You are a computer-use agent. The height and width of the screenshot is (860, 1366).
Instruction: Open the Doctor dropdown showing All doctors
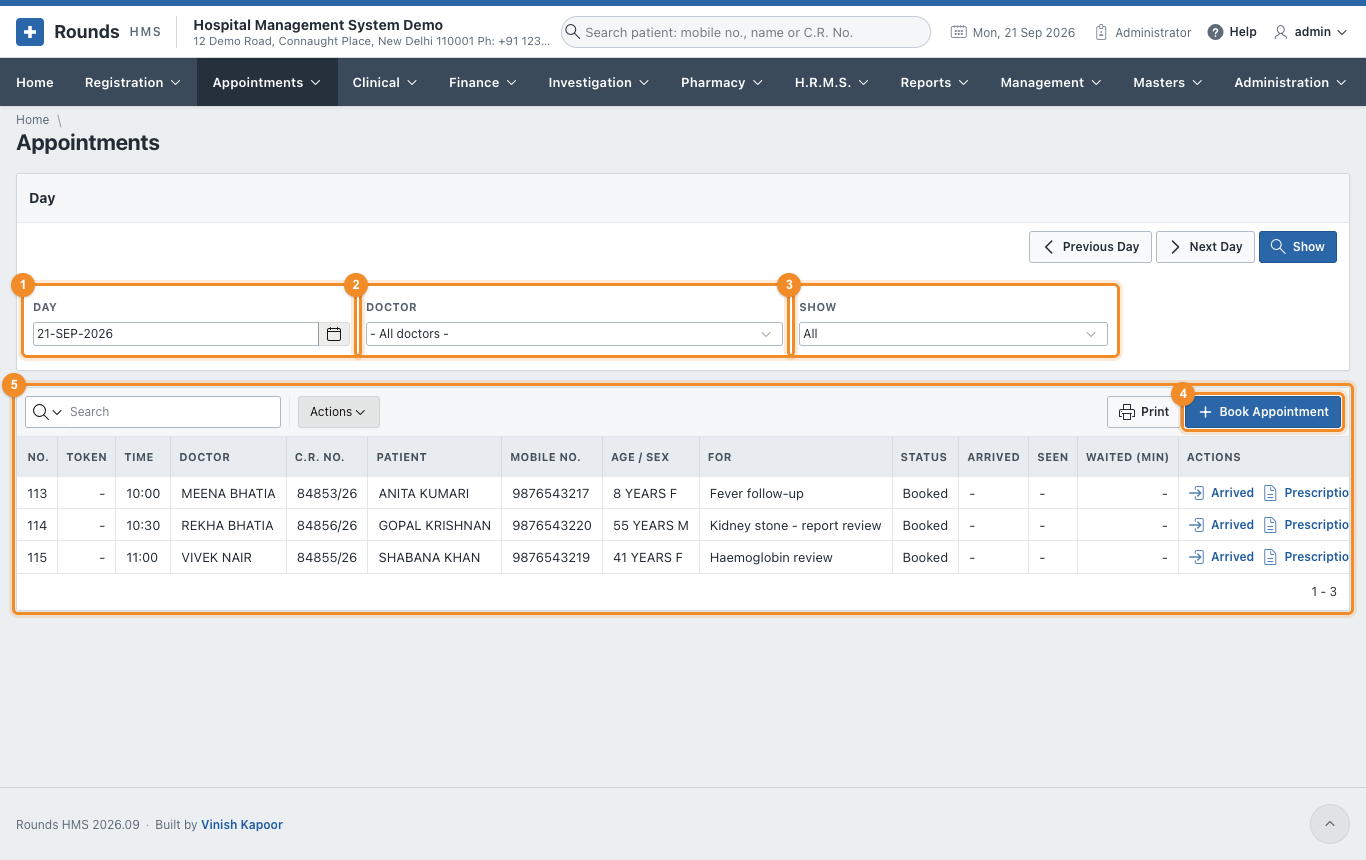[574, 334]
